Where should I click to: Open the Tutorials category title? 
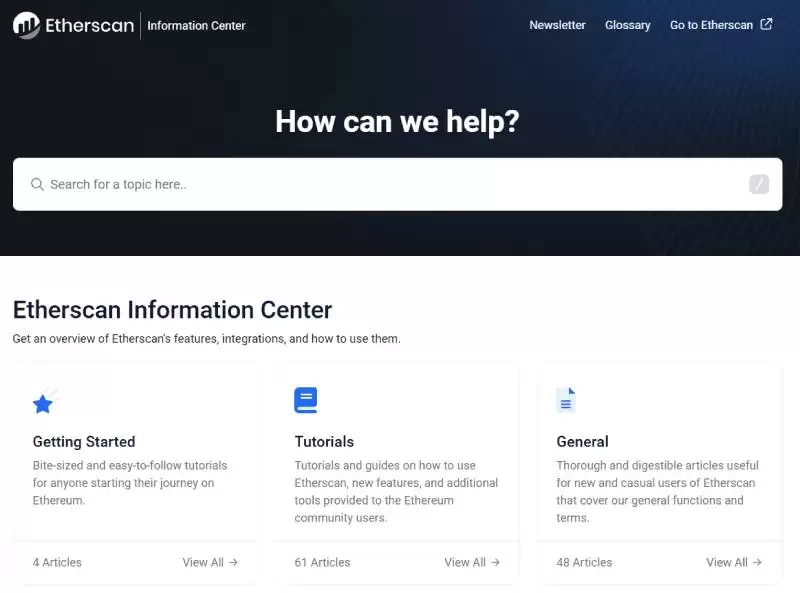pos(324,441)
